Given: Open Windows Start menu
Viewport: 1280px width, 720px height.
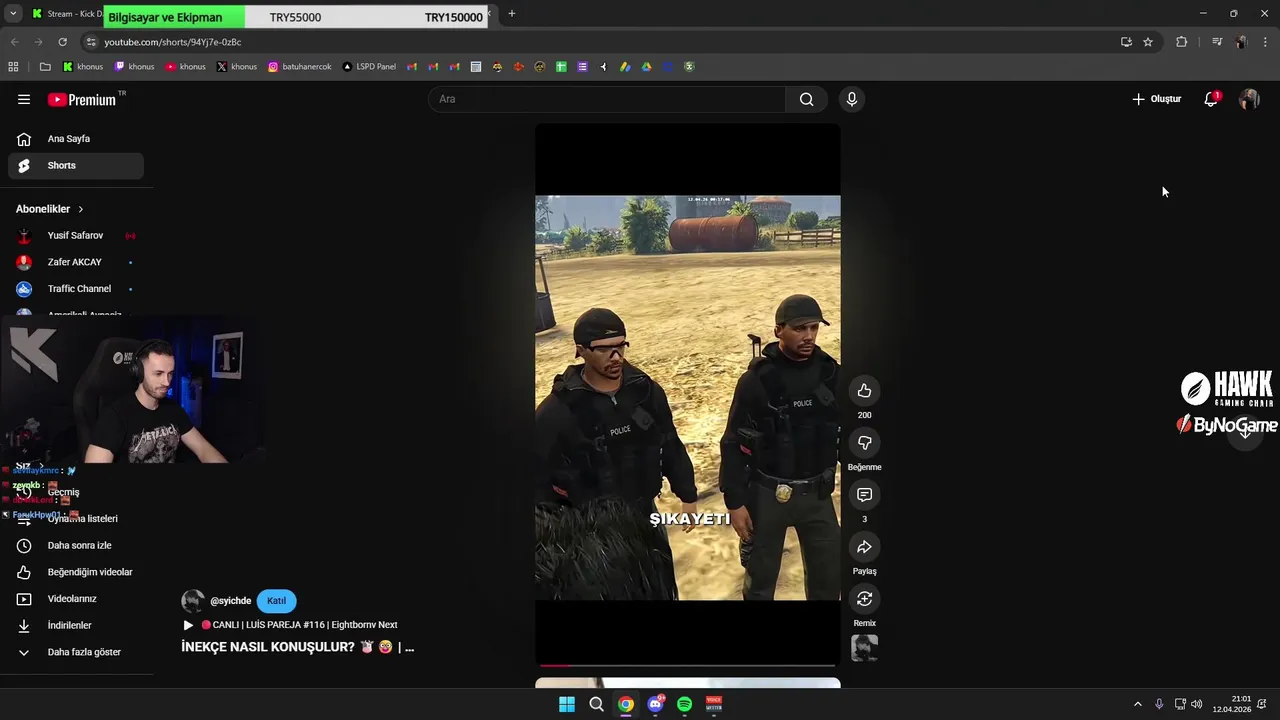Looking at the screenshot, I should click(567, 704).
